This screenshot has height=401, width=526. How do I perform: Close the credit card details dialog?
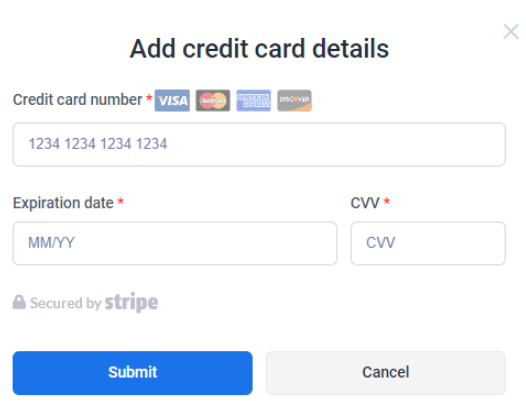click(511, 32)
